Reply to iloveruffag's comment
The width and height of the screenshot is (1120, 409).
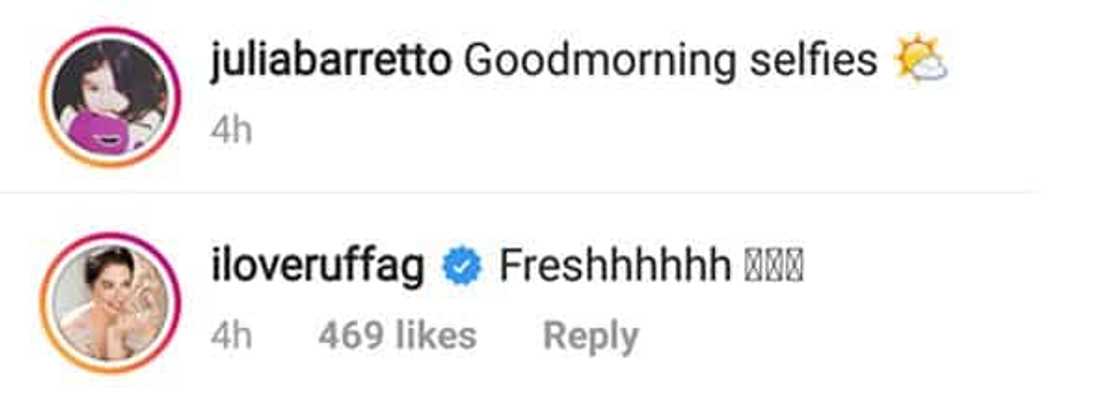[590, 336]
